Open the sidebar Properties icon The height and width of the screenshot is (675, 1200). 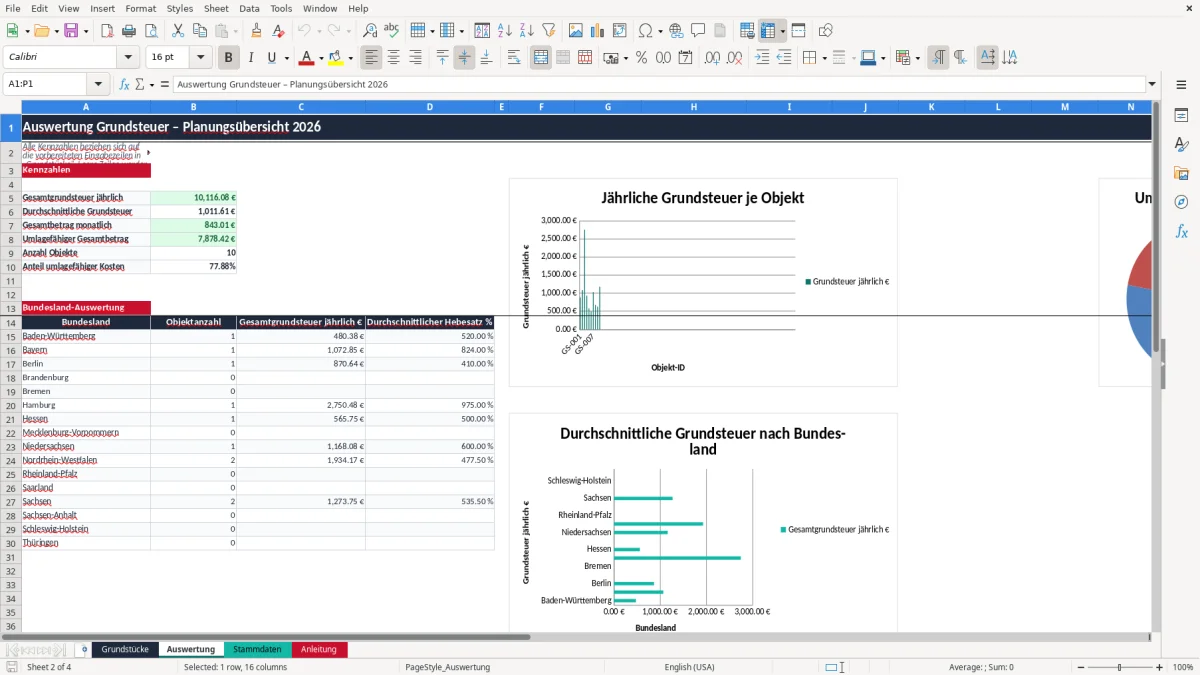[x=1181, y=115]
